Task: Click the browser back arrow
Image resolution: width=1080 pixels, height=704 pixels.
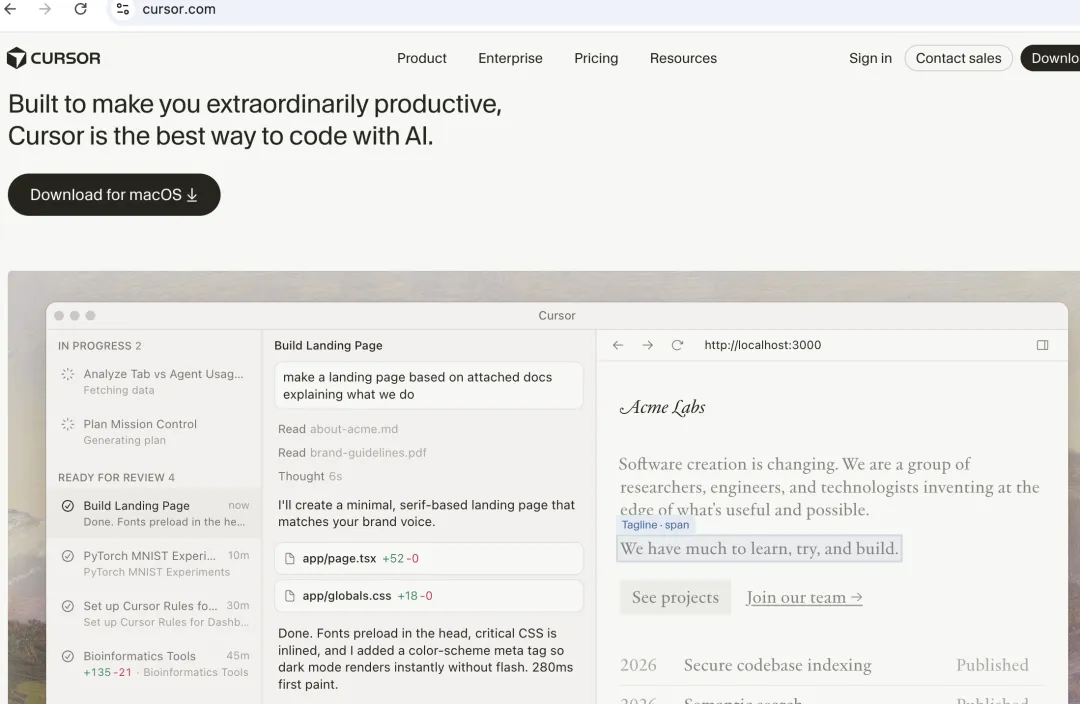Action: [x=10, y=9]
